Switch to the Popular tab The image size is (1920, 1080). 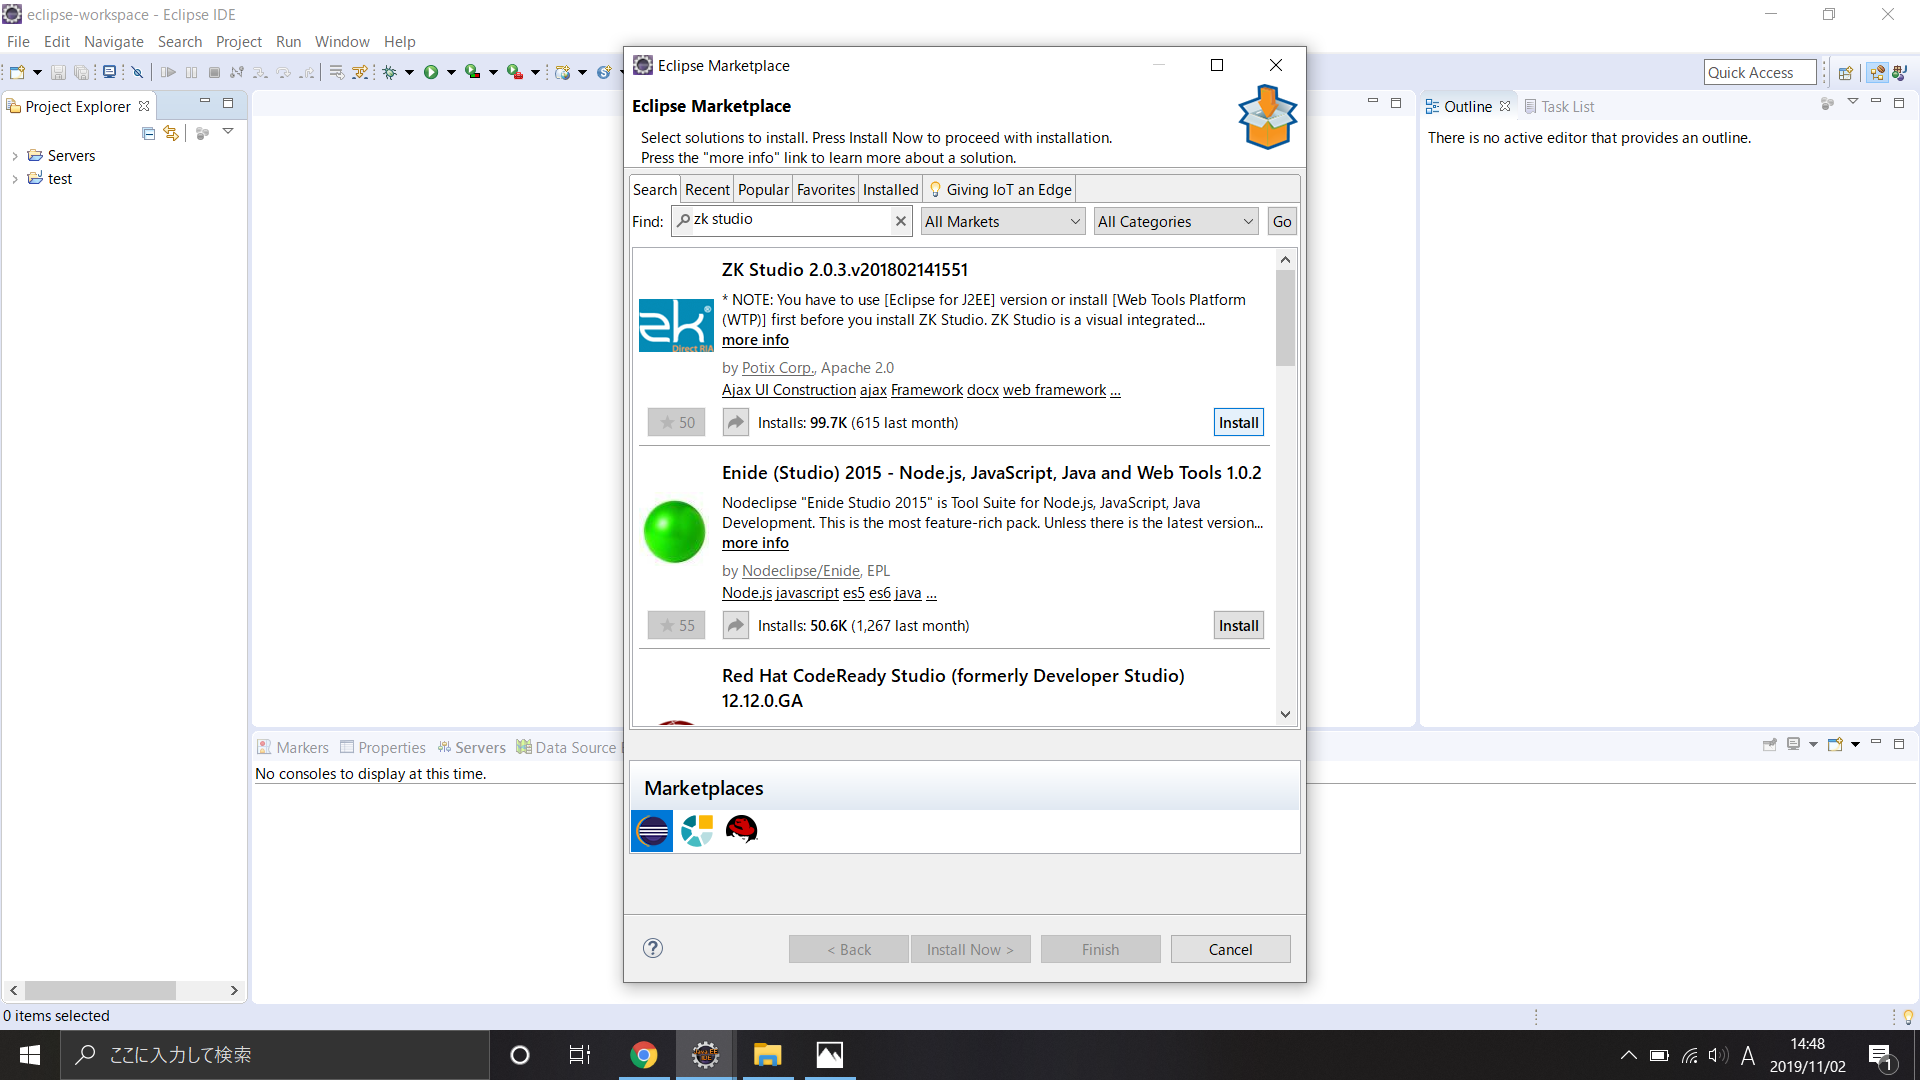(x=763, y=189)
